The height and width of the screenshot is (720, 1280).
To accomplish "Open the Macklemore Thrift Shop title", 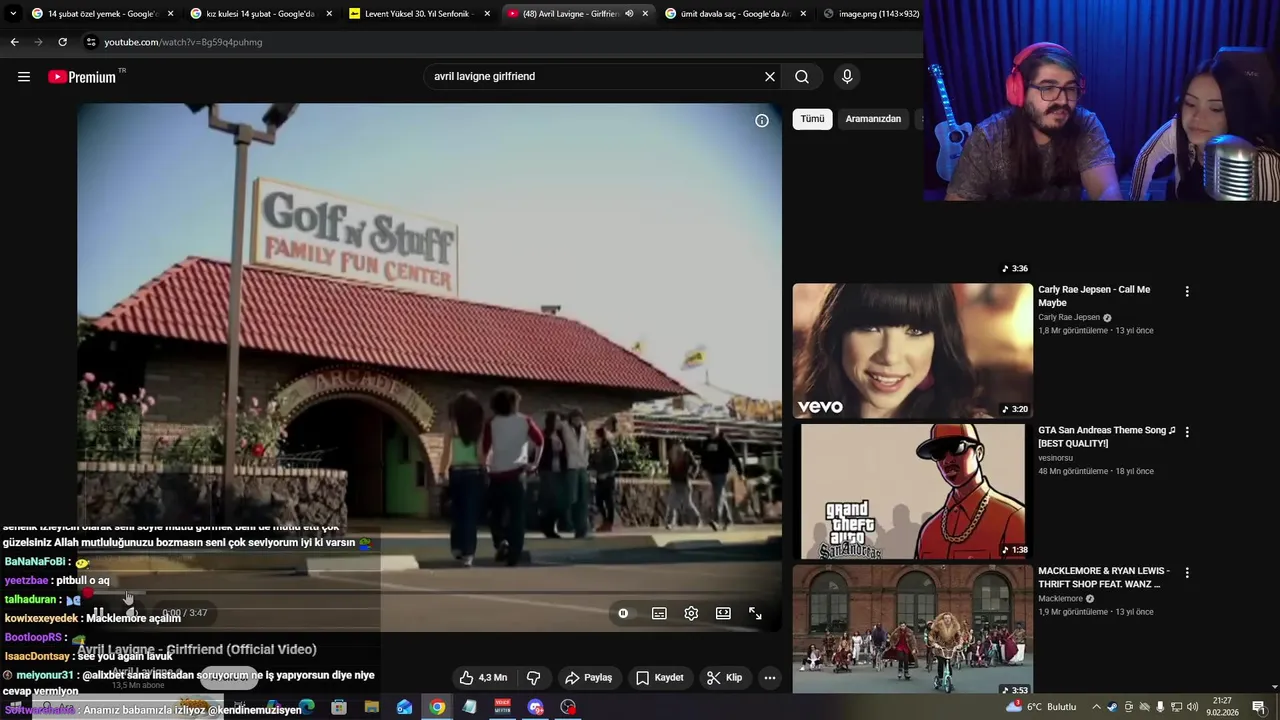I will pyautogui.click(x=1104, y=578).
